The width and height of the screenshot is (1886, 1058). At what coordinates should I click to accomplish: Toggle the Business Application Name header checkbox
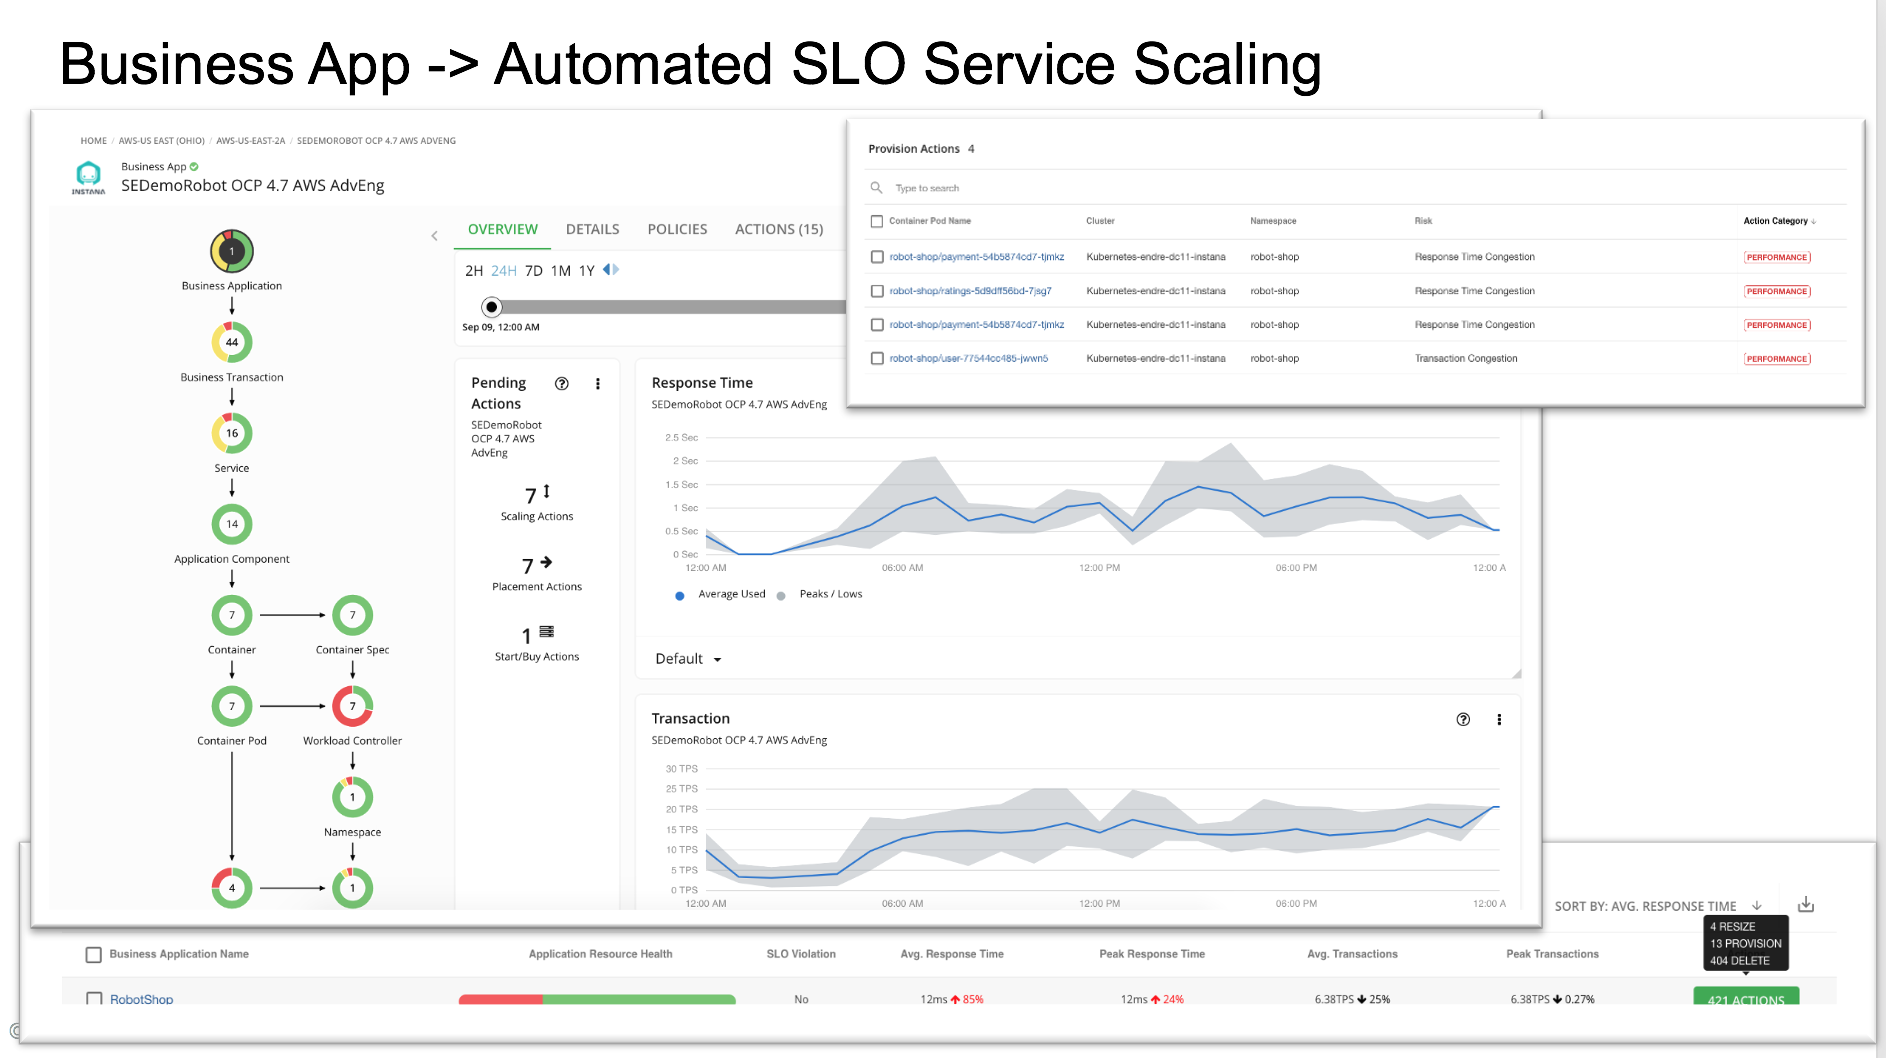94,955
